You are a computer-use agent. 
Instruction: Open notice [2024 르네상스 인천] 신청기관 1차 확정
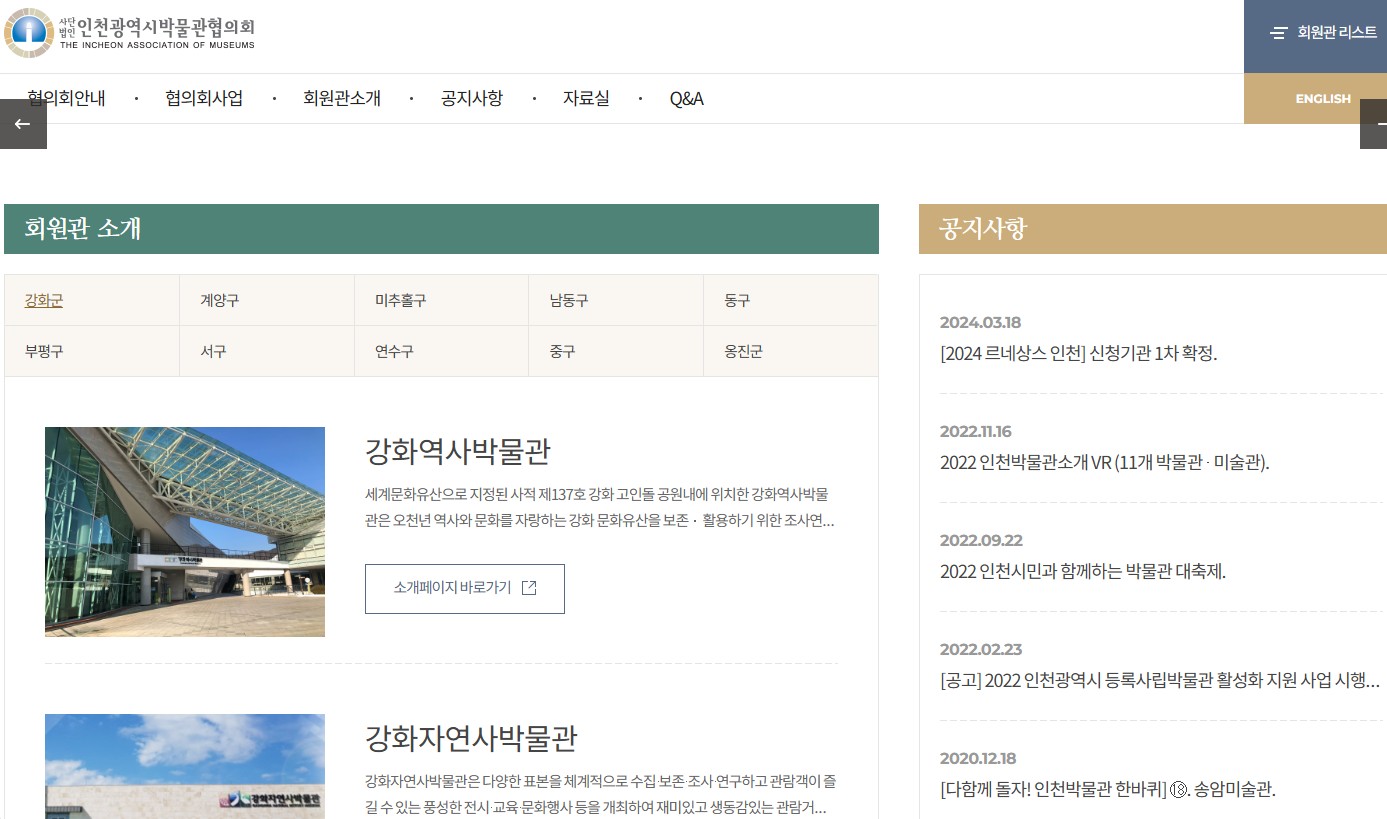(1078, 353)
